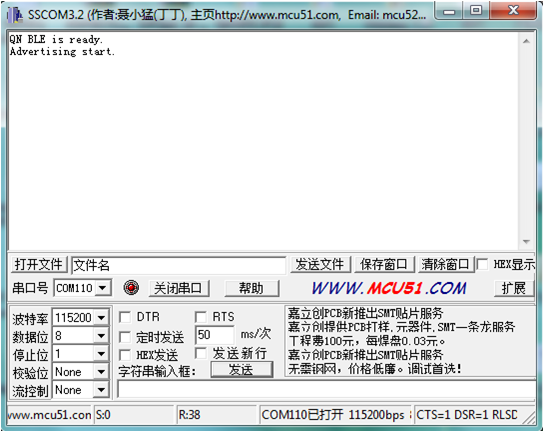The width and height of the screenshot is (544, 432).
Task: Close the SSCOM3.2 window
Action: tap(513, 11)
